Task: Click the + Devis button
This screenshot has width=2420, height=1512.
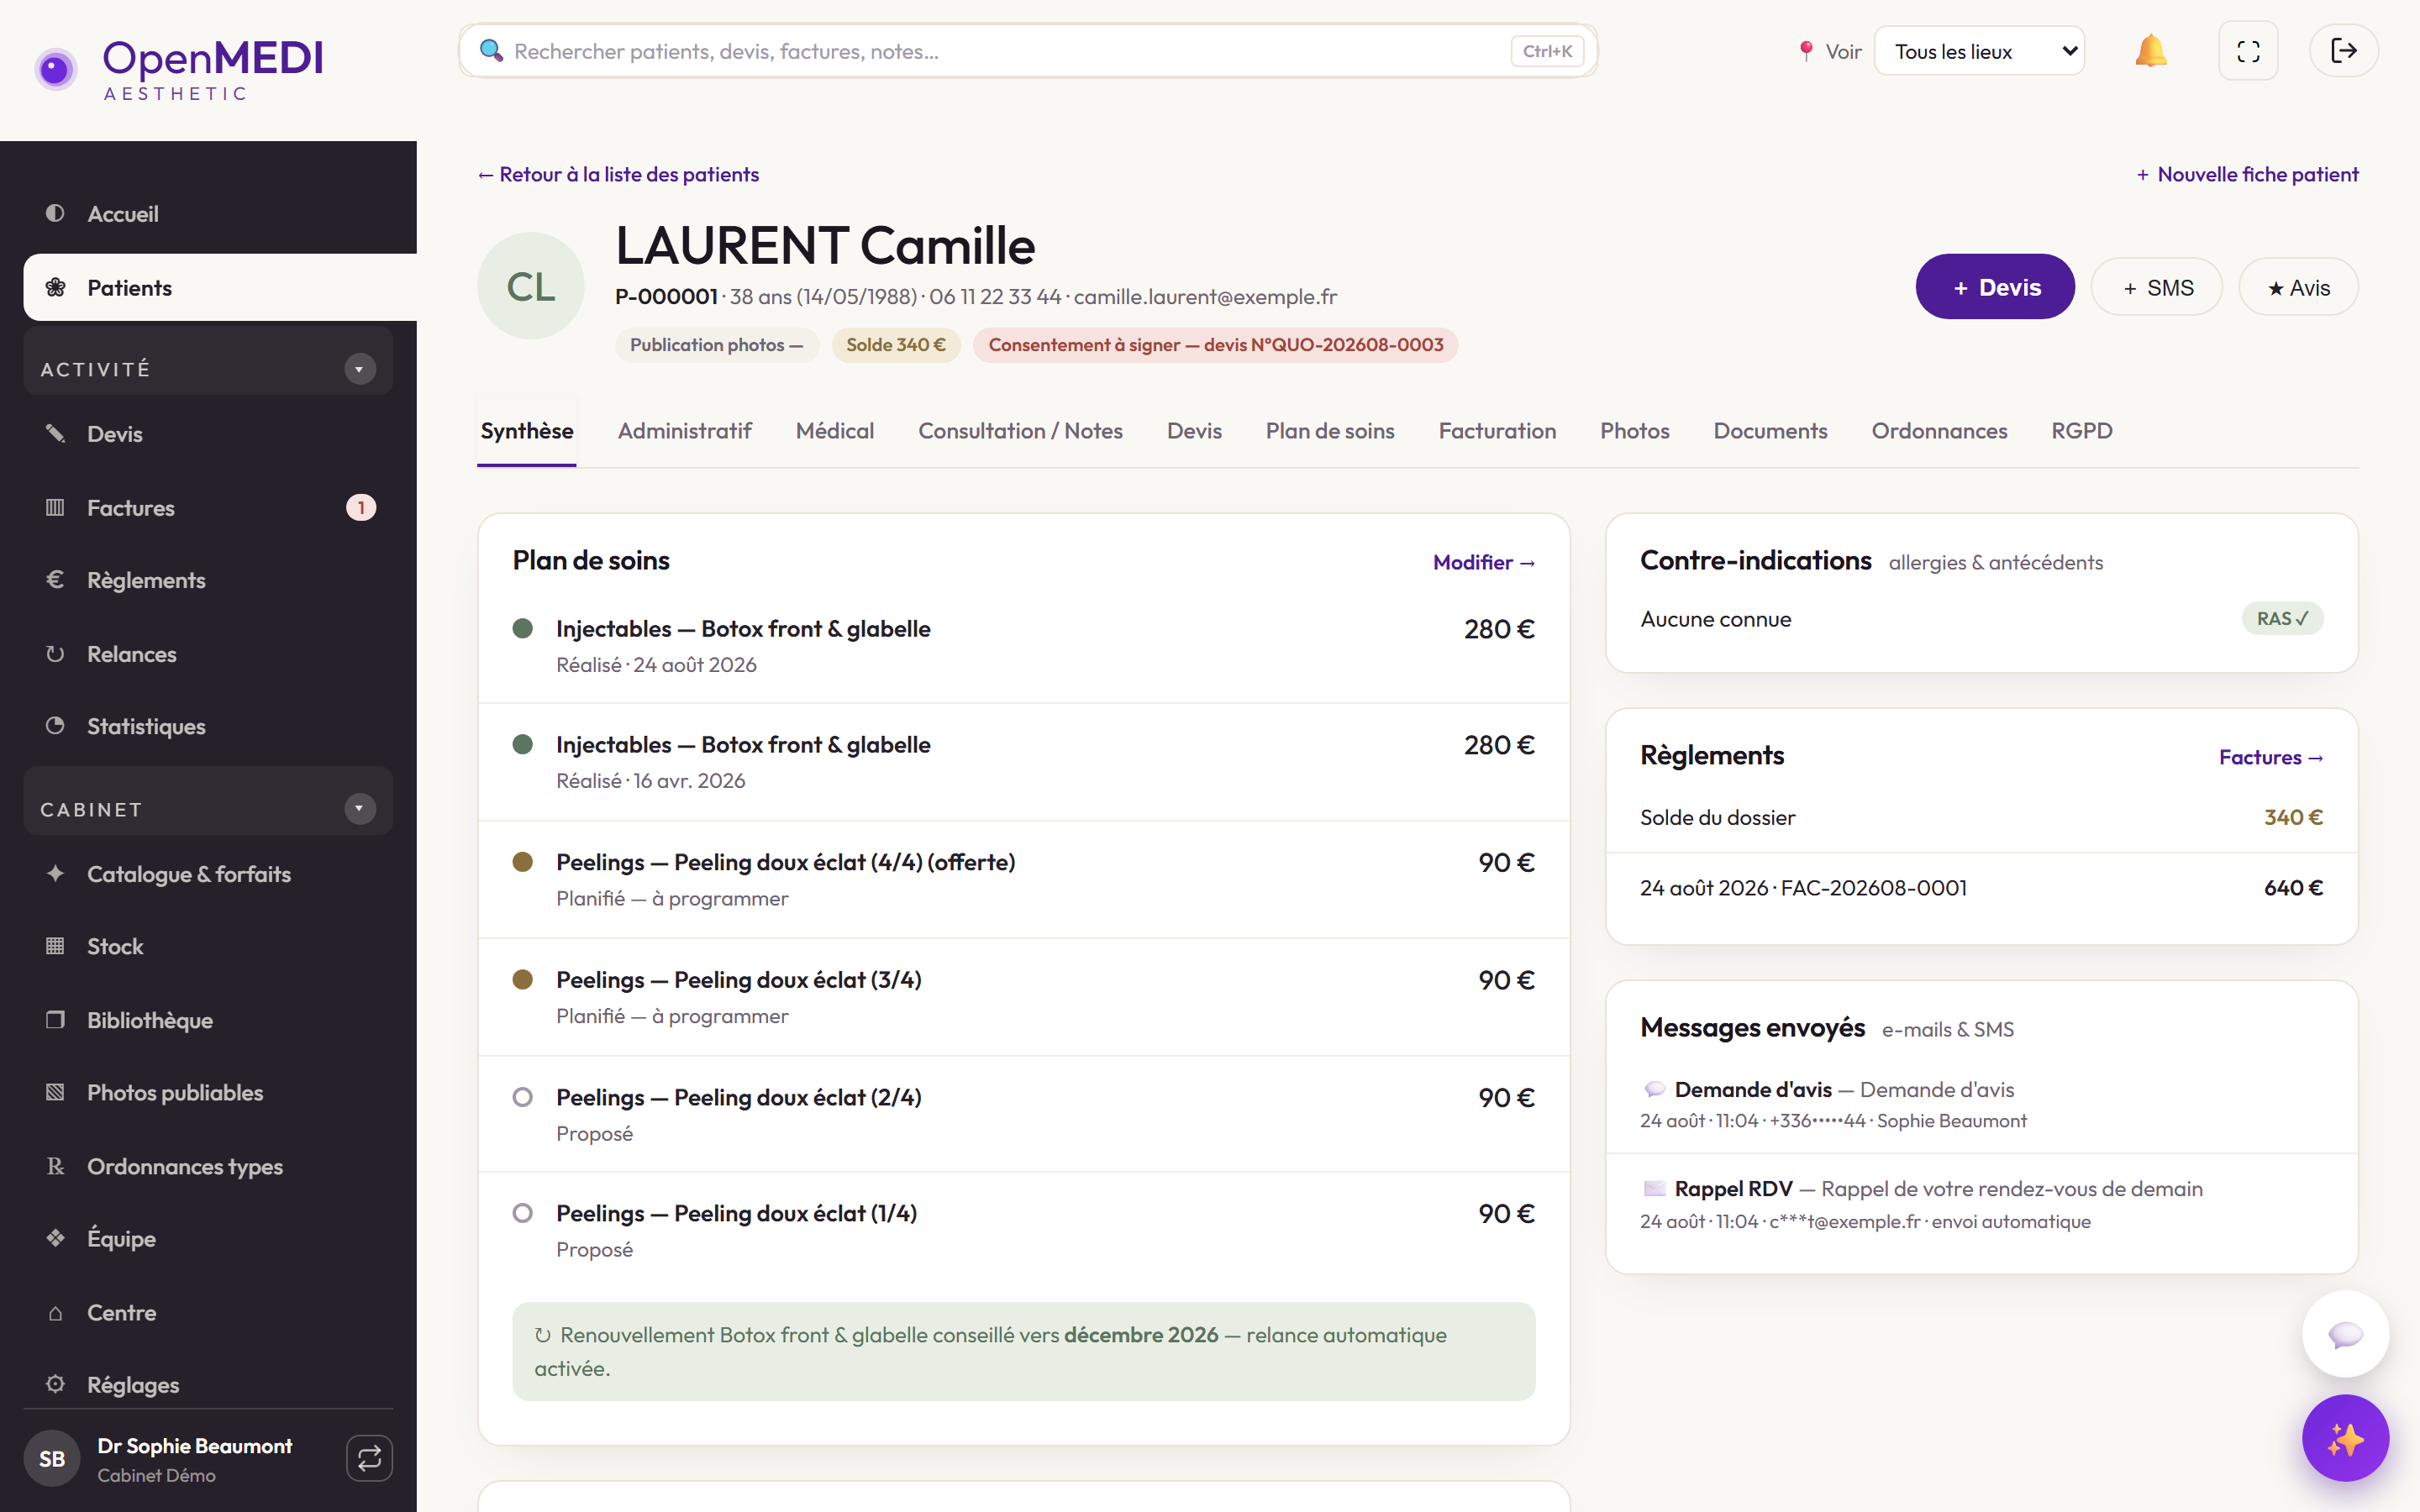Action: 1995,287
